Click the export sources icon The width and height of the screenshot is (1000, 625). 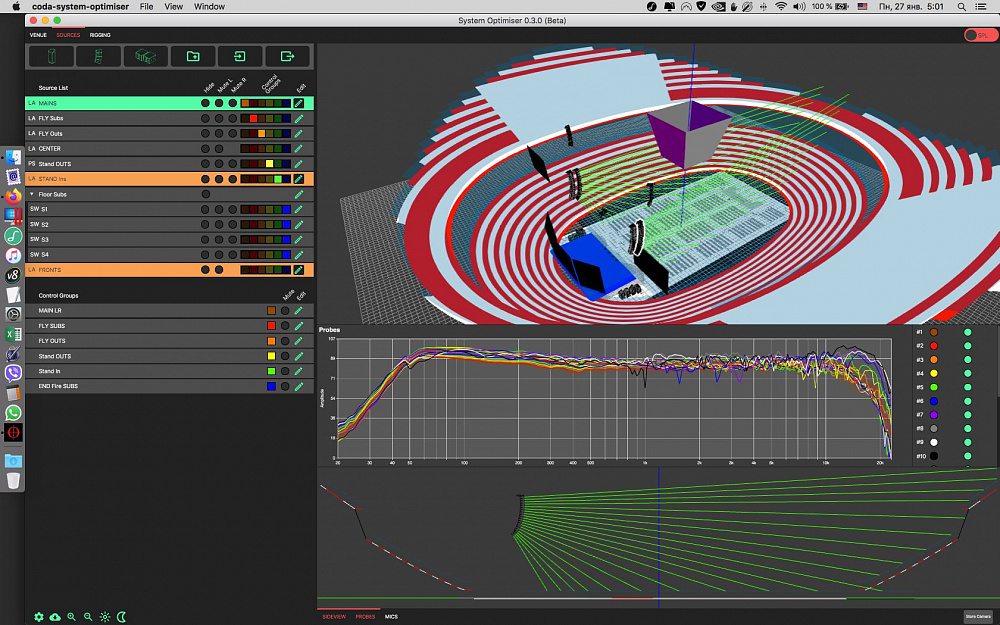[x=288, y=57]
